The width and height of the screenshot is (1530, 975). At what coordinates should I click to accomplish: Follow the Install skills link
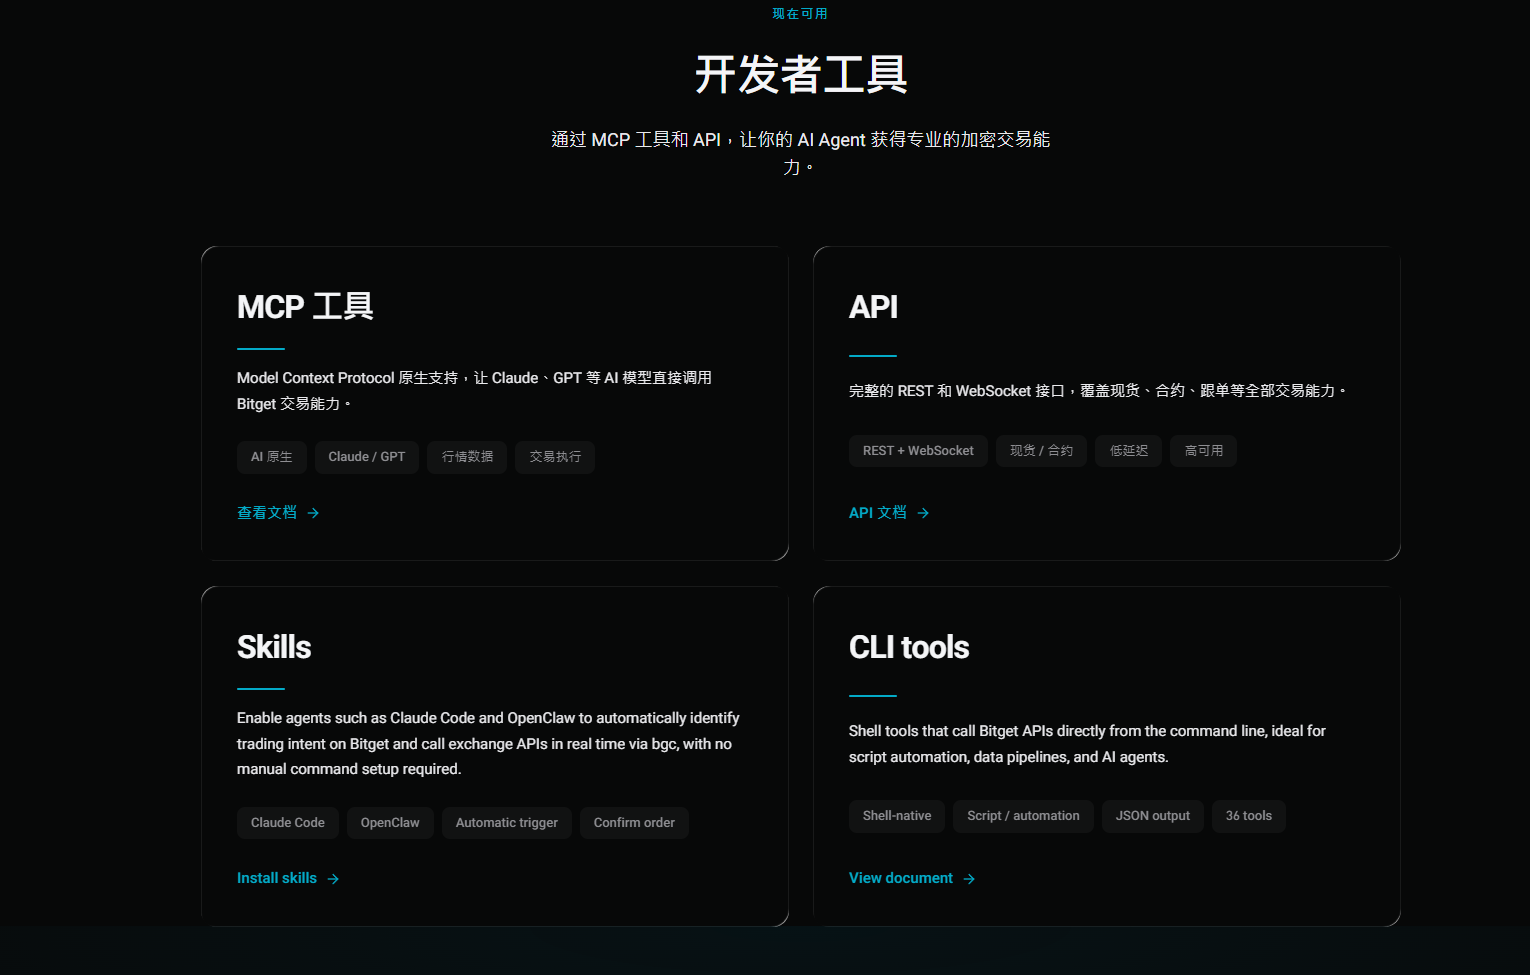[277, 878]
